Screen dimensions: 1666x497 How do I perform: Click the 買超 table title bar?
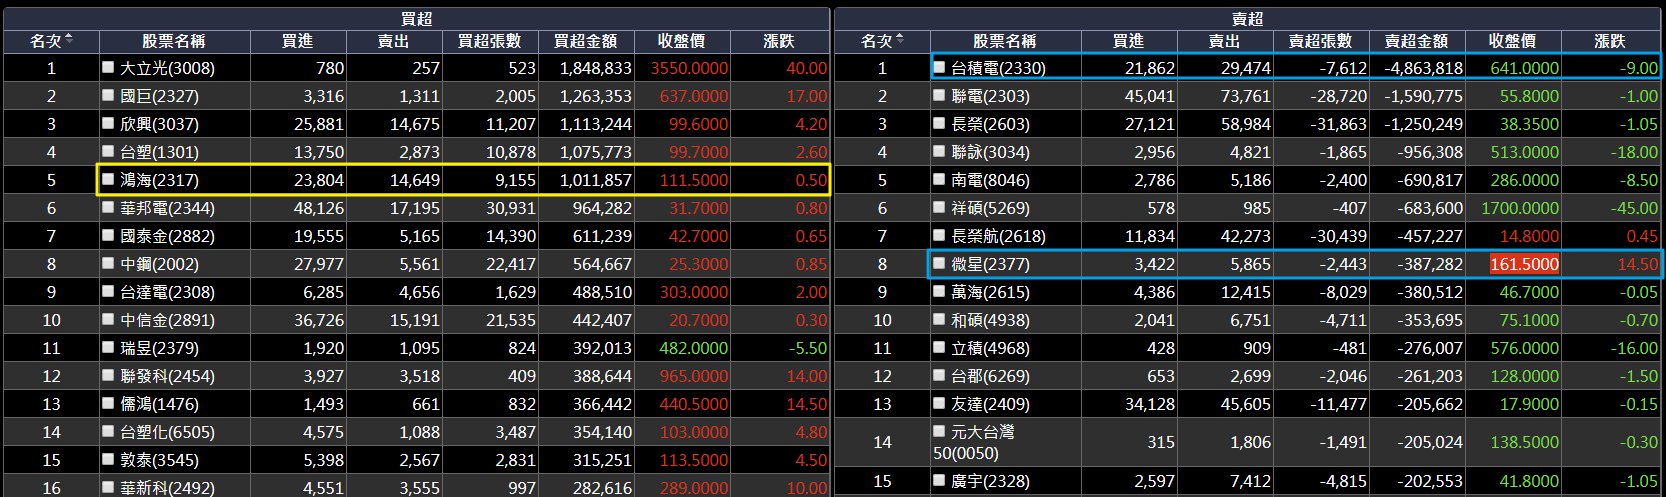[x=416, y=18]
